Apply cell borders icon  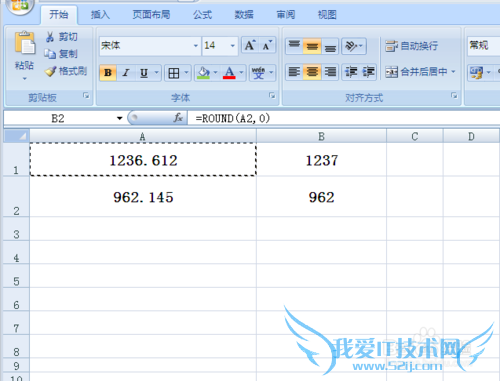(x=174, y=73)
